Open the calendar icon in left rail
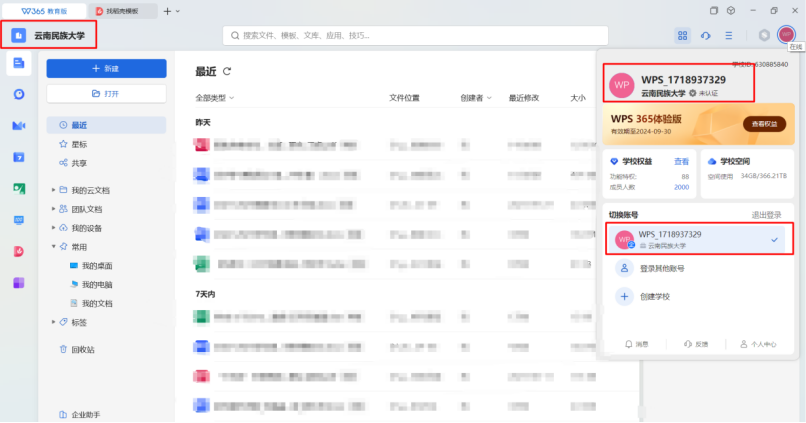This screenshot has height=423, width=806. pyautogui.click(x=19, y=157)
